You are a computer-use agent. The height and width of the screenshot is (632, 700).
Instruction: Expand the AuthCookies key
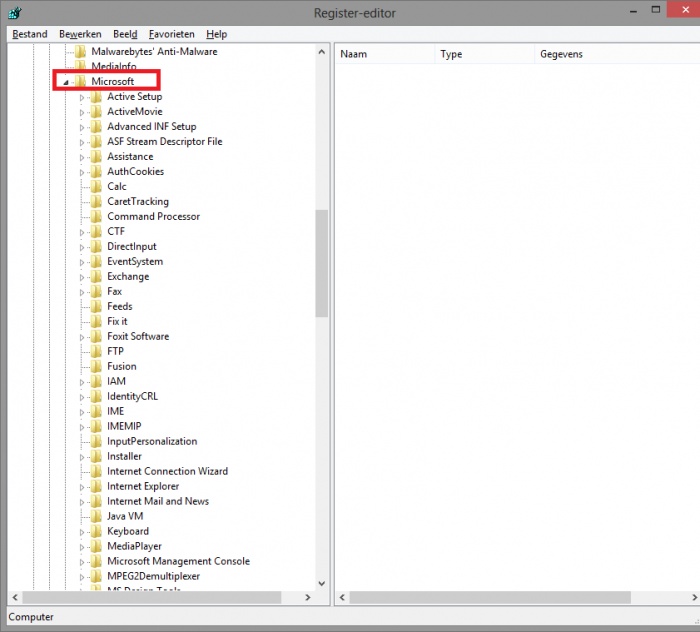tap(82, 172)
